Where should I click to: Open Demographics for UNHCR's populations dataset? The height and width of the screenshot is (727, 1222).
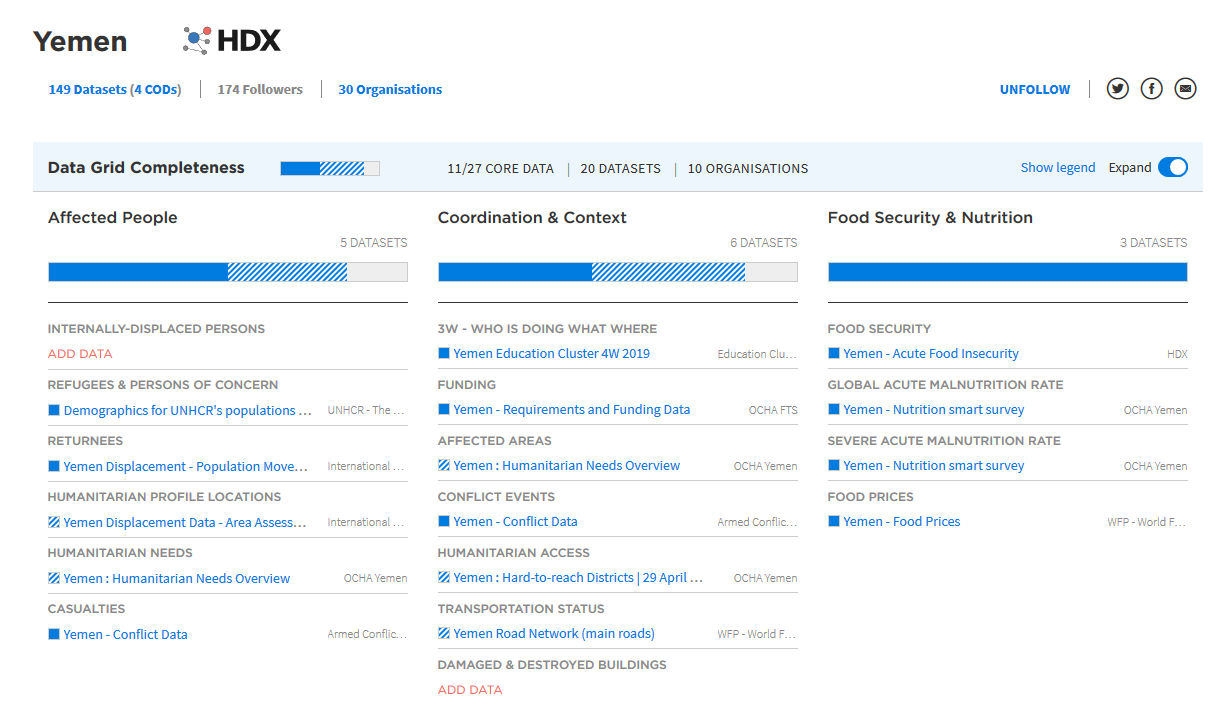point(188,410)
